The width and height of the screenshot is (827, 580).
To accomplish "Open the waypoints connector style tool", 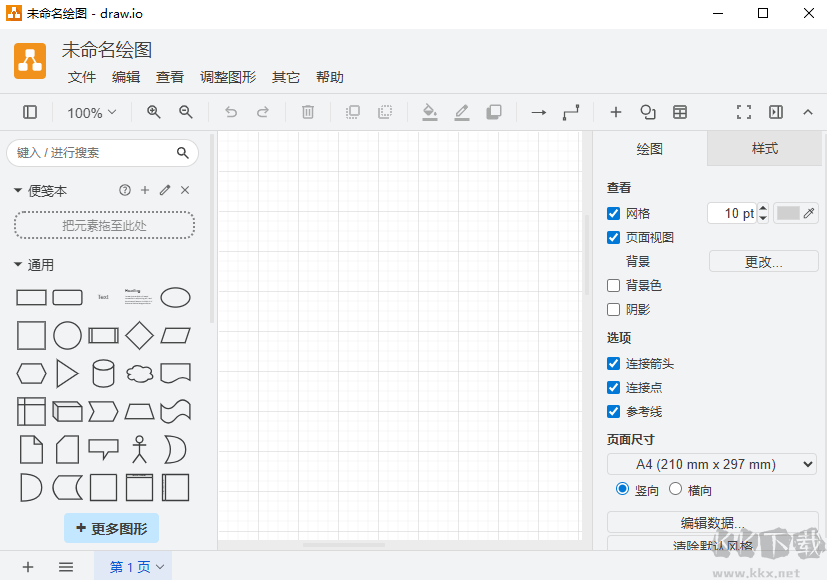I will 571,112.
